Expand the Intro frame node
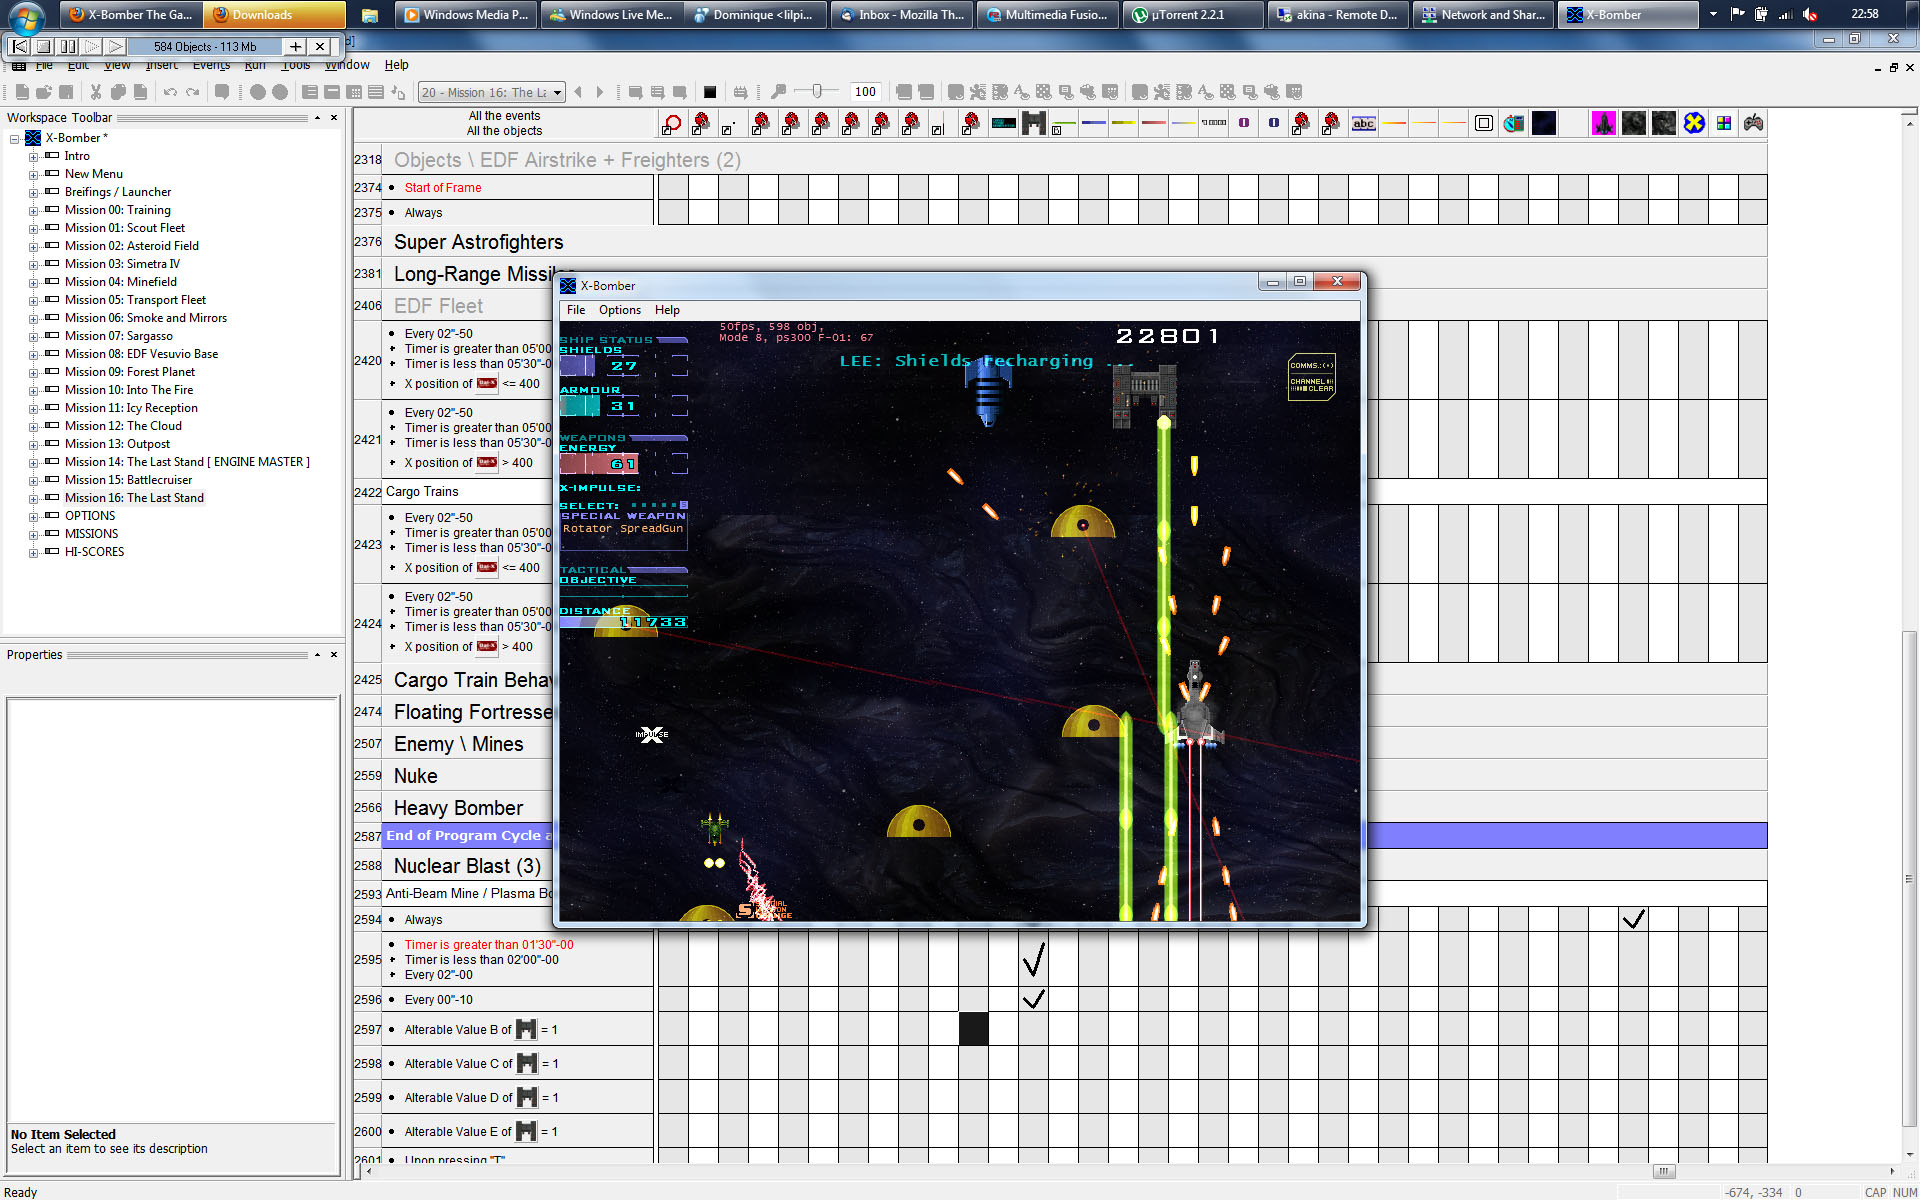1920x1200 pixels. point(33,157)
